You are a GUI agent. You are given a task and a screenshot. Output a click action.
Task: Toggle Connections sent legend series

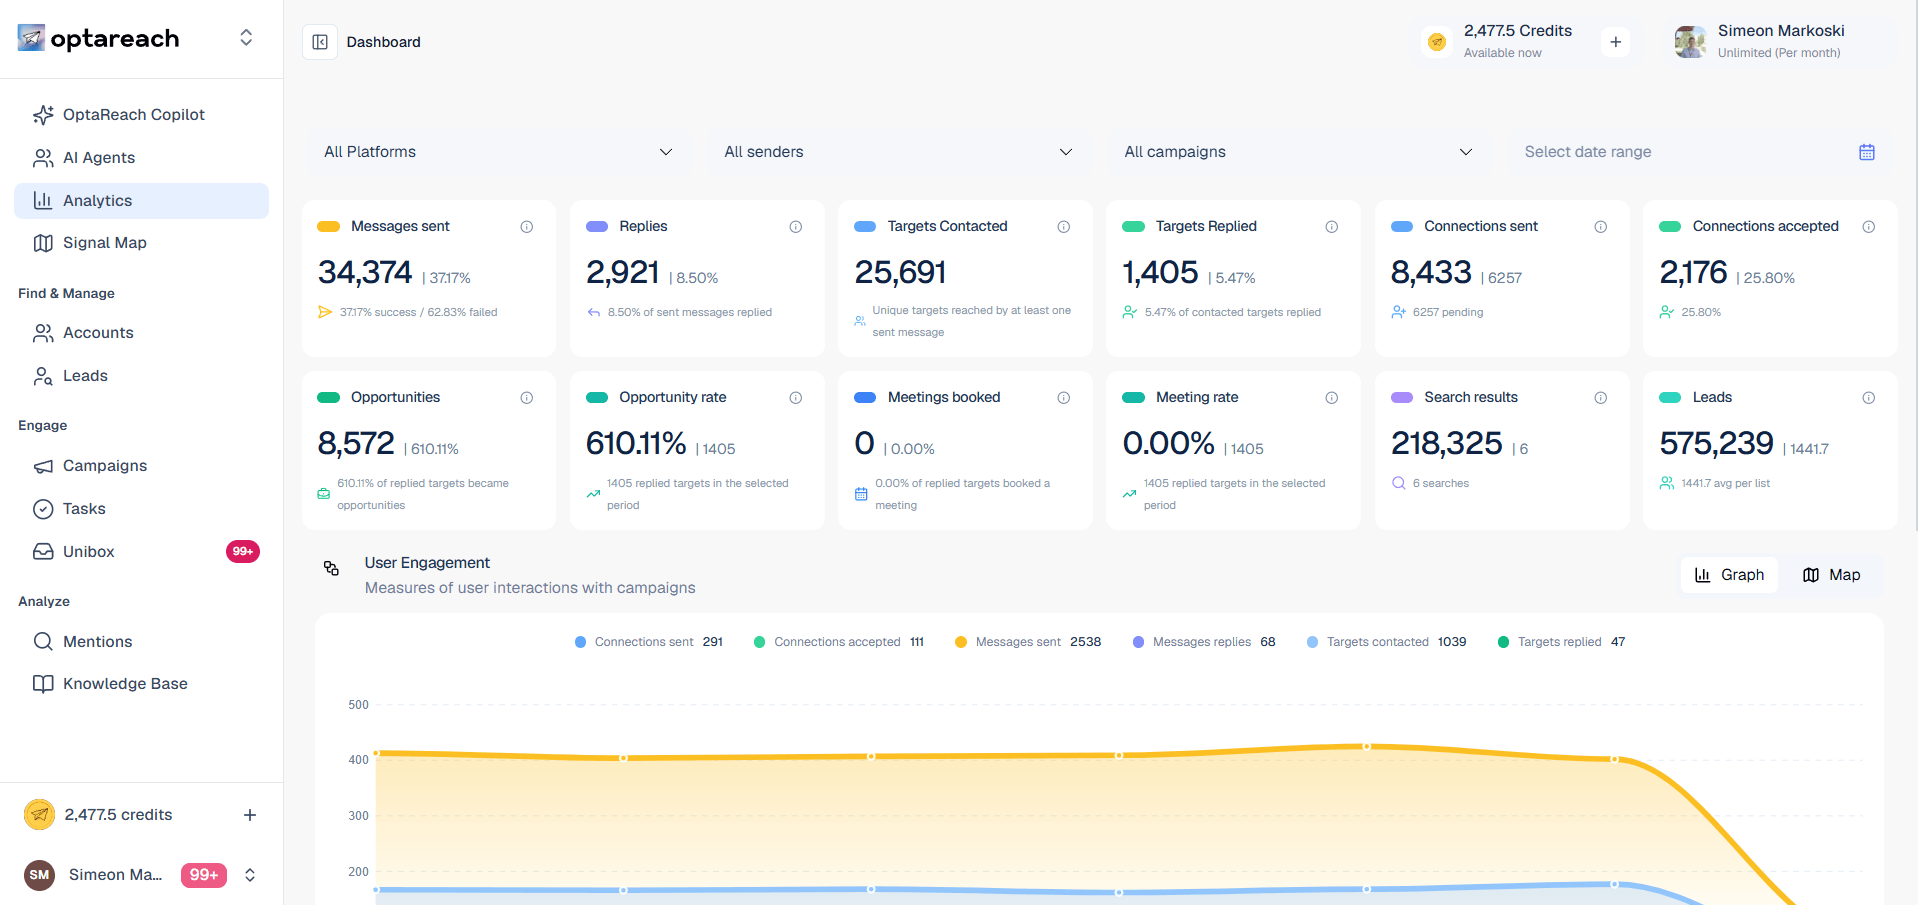[648, 642]
